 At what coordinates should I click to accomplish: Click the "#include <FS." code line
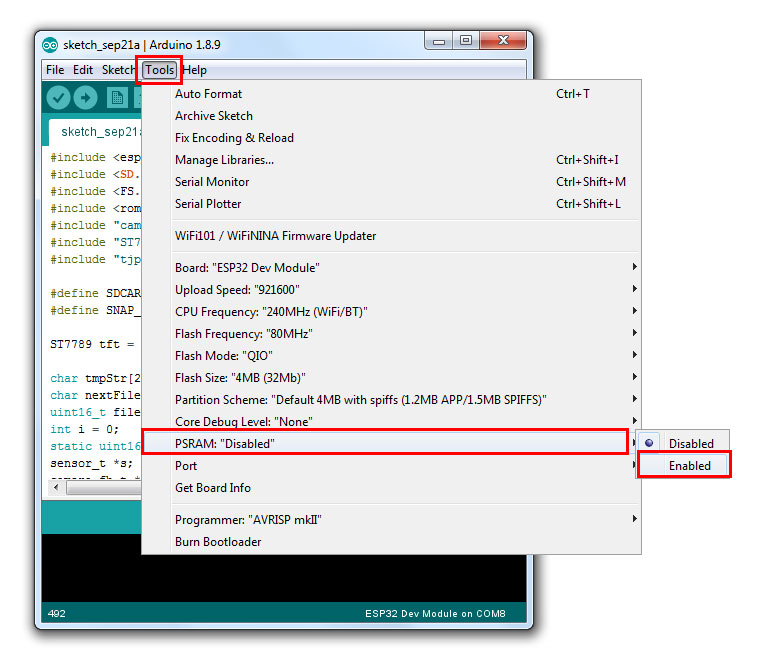pyautogui.click(x=95, y=191)
